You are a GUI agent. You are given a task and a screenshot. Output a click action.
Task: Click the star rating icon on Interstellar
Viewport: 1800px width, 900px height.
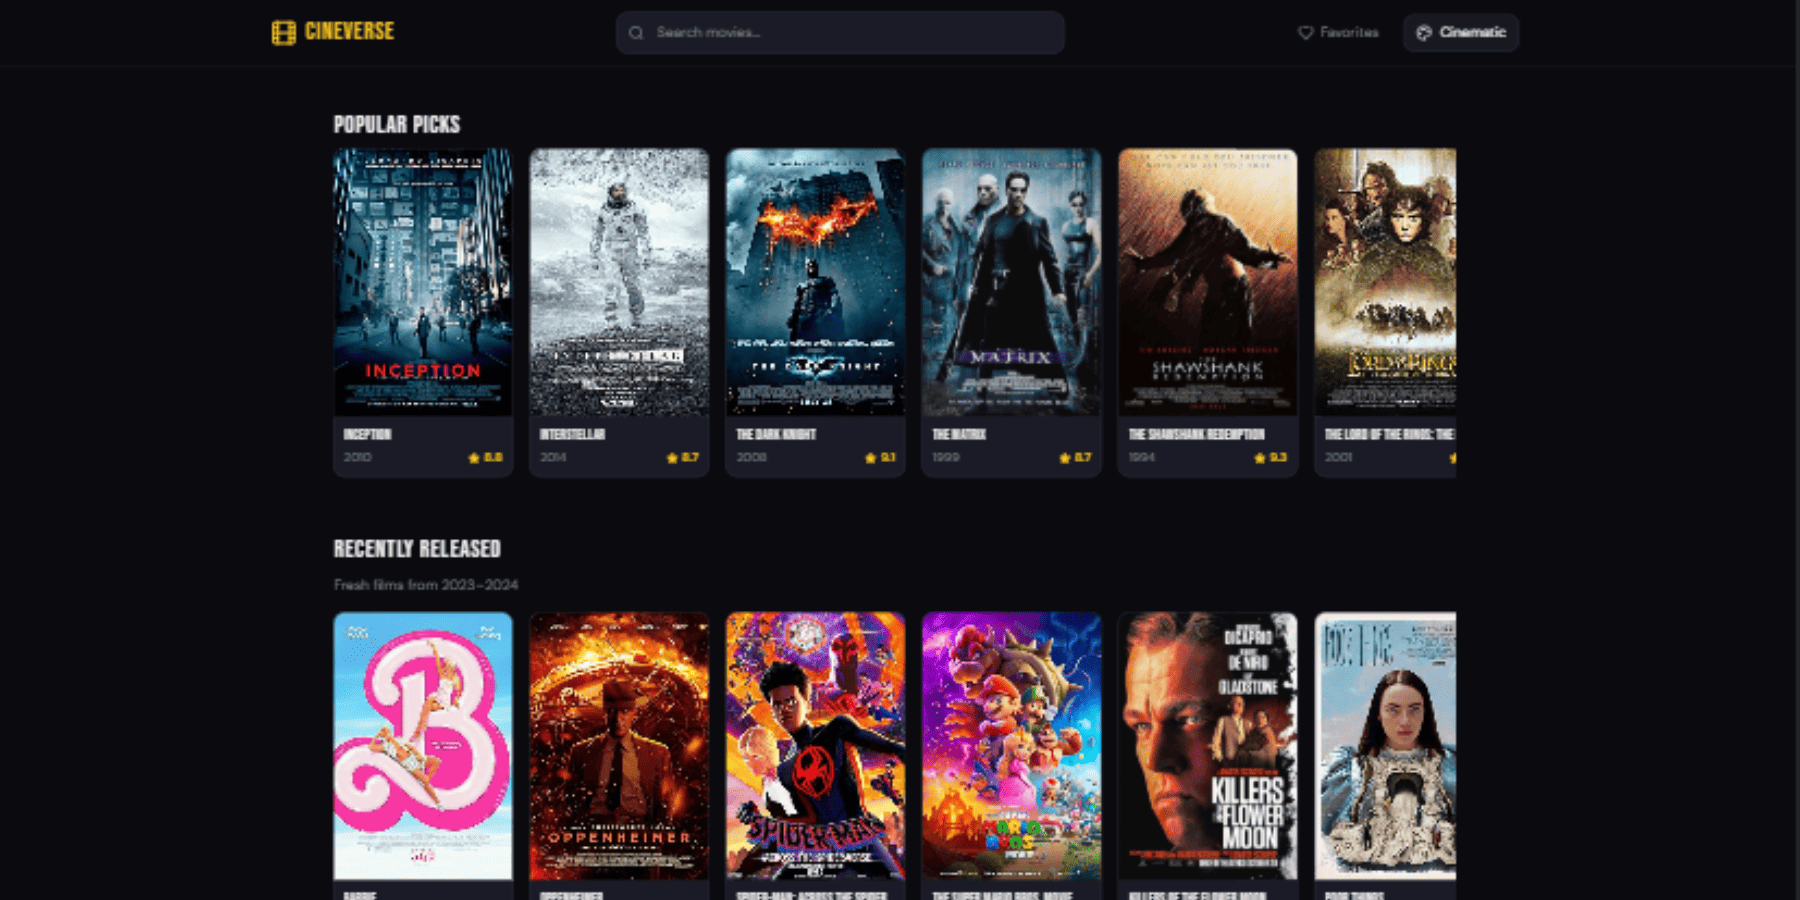click(x=672, y=458)
